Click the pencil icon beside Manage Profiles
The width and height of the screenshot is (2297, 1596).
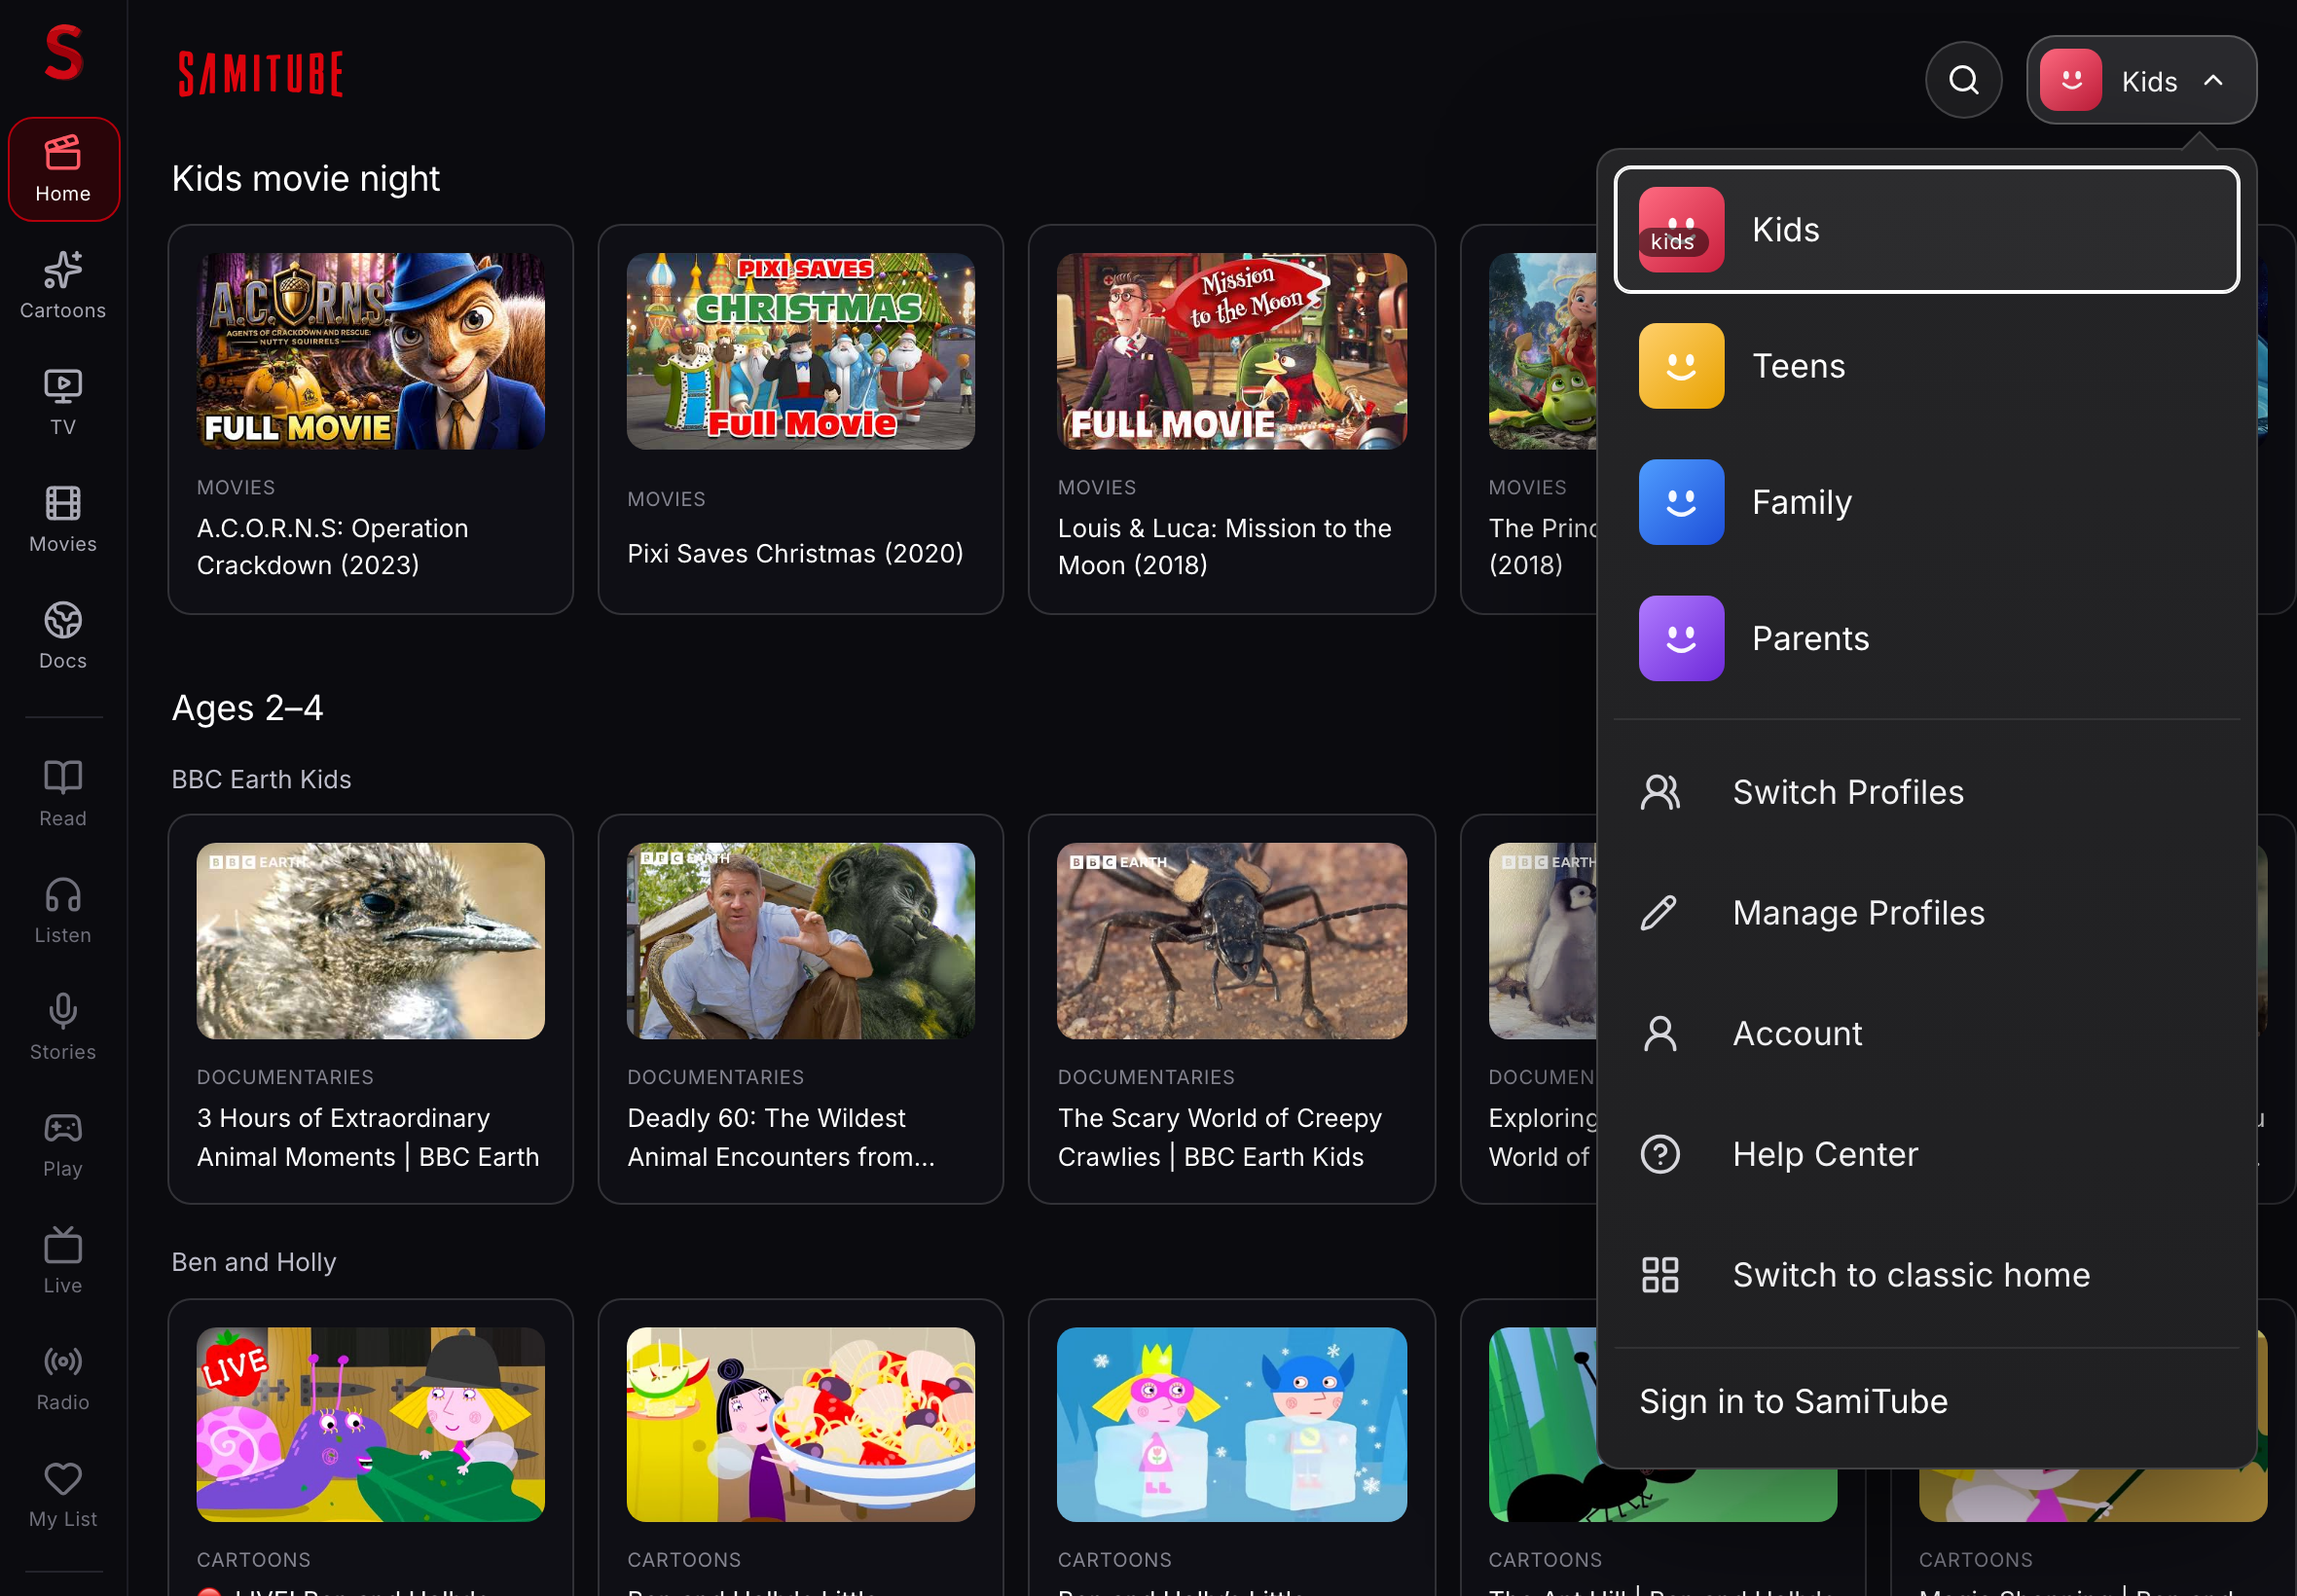[x=1659, y=913]
